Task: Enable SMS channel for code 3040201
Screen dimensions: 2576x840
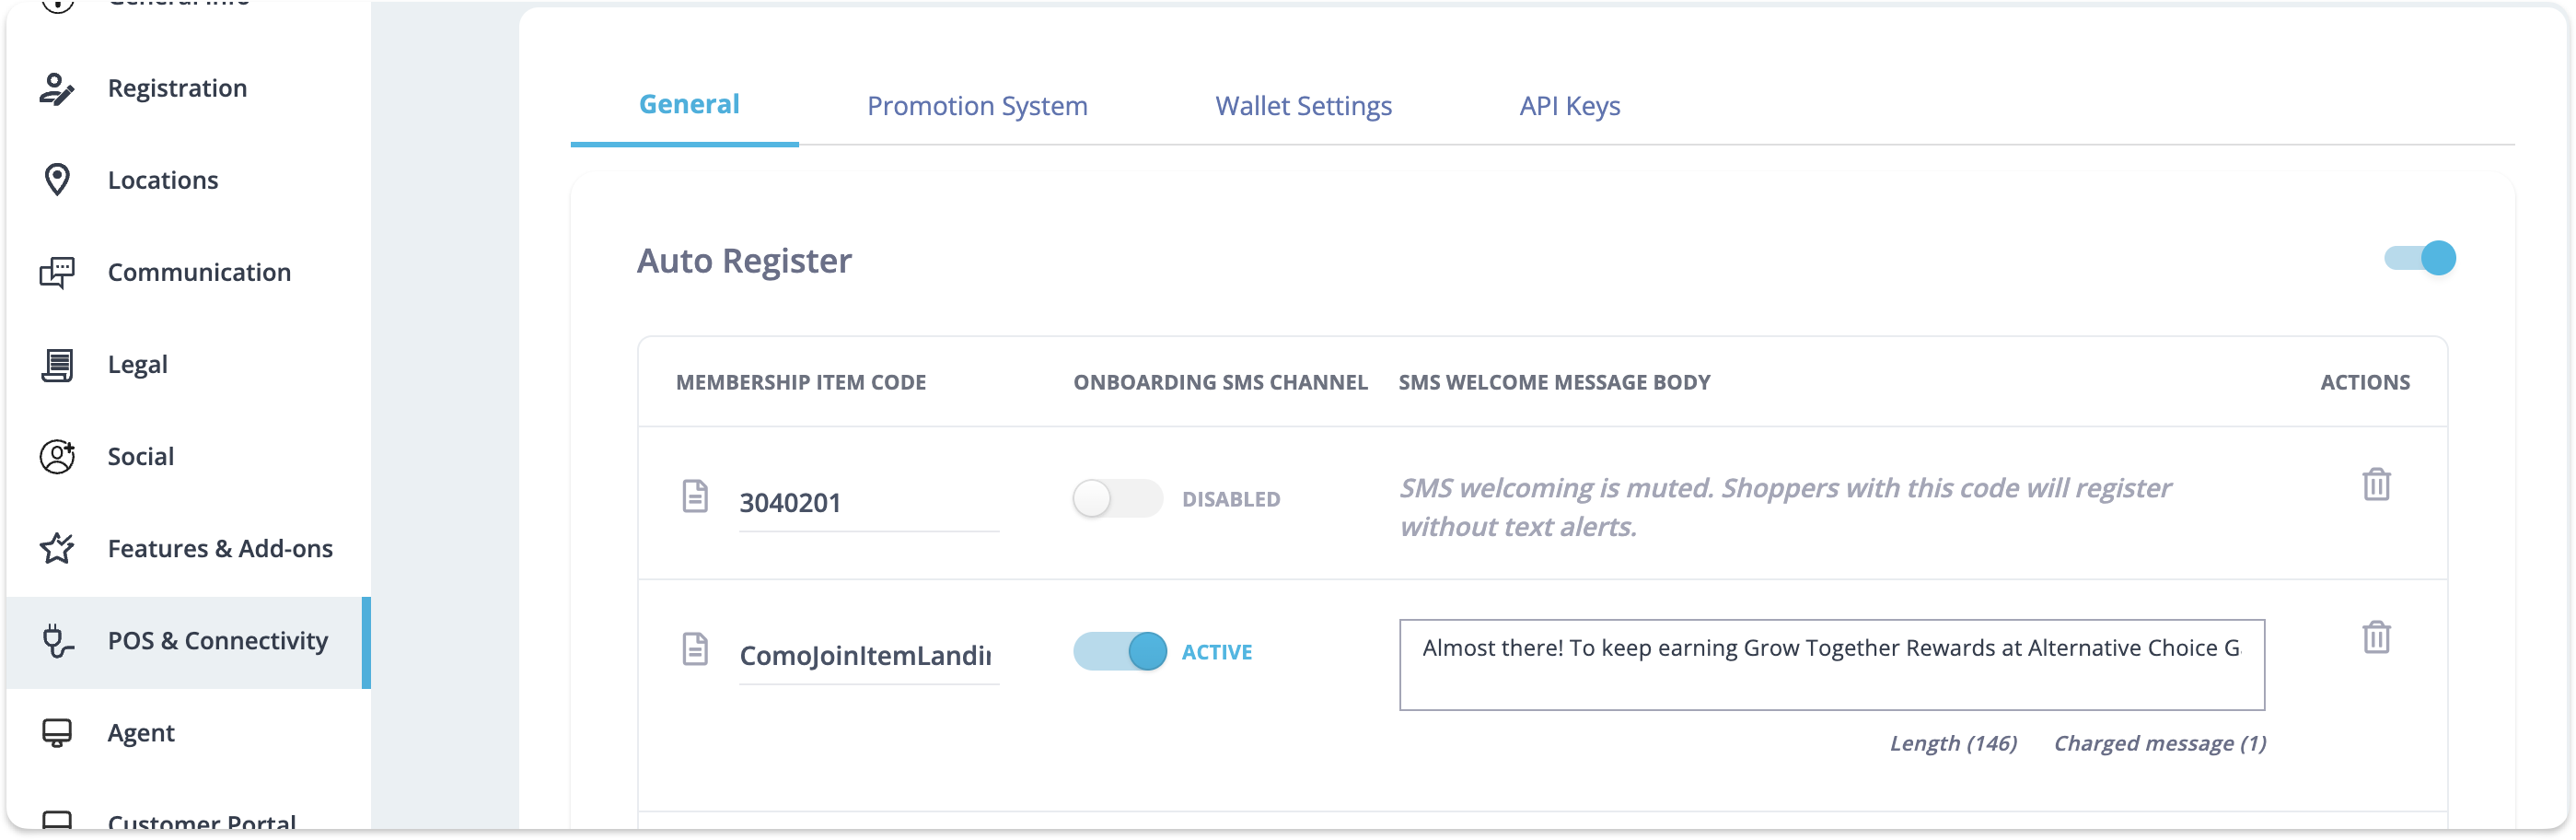Action: tap(1117, 498)
